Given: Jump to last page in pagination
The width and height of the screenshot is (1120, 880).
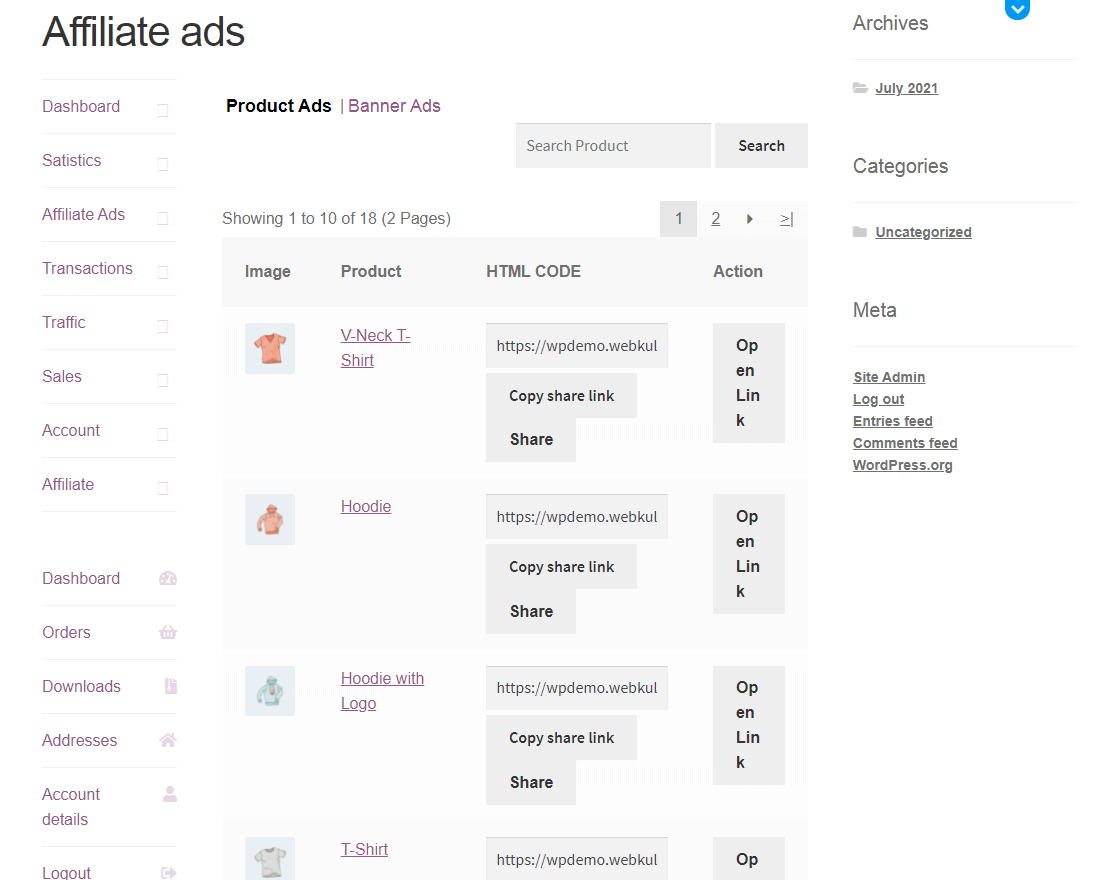Looking at the screenshot, I should (x=787, y=219).
